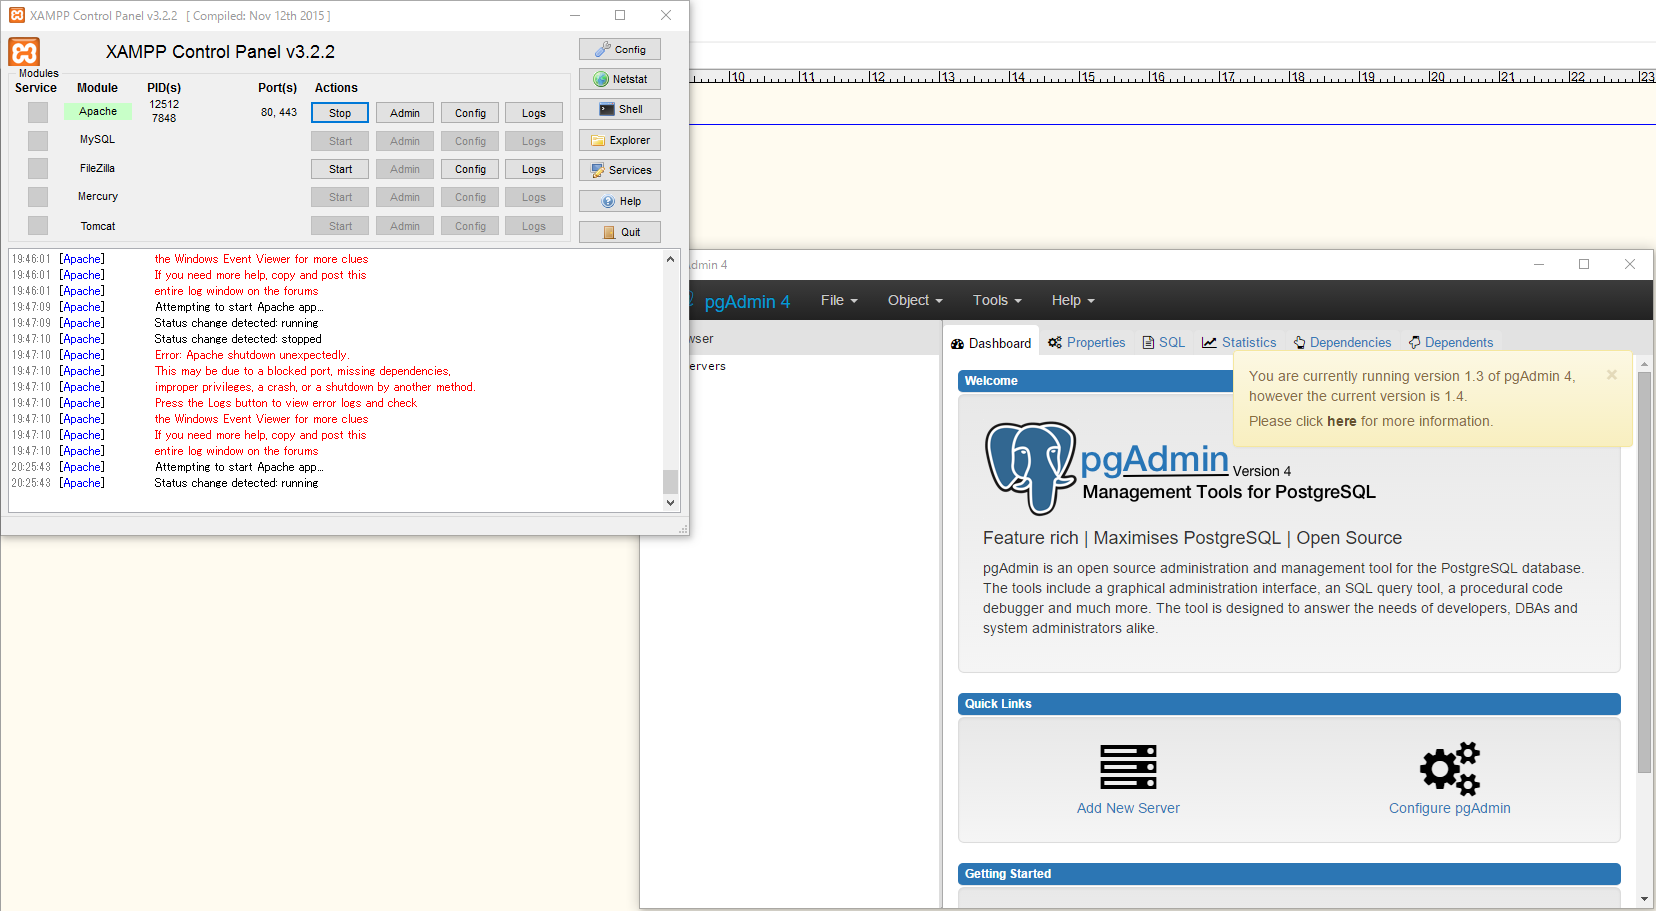Dismiss the pgAdmin version notification
The image size is (1656, 911).
pyautogui.click(x=1611, y=375)
